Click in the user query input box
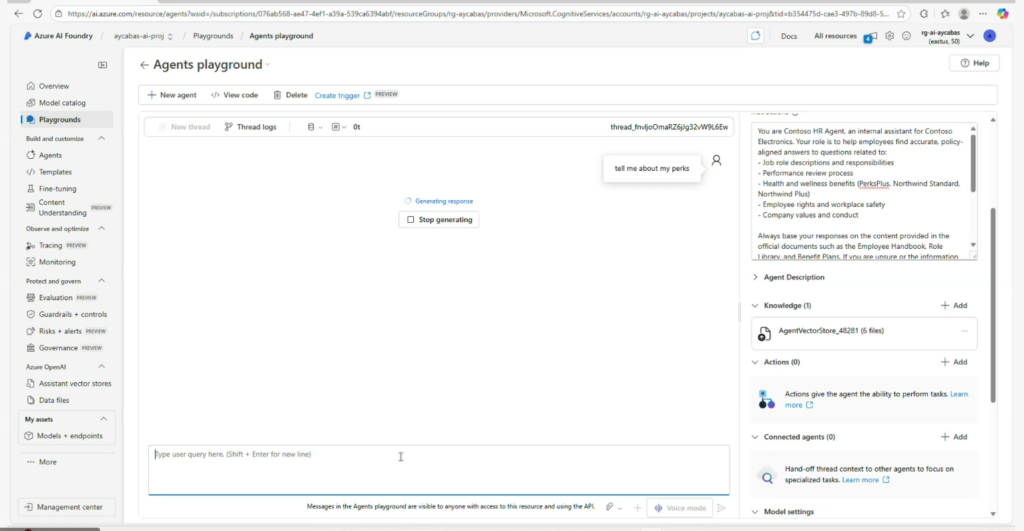 pos(439,470)
